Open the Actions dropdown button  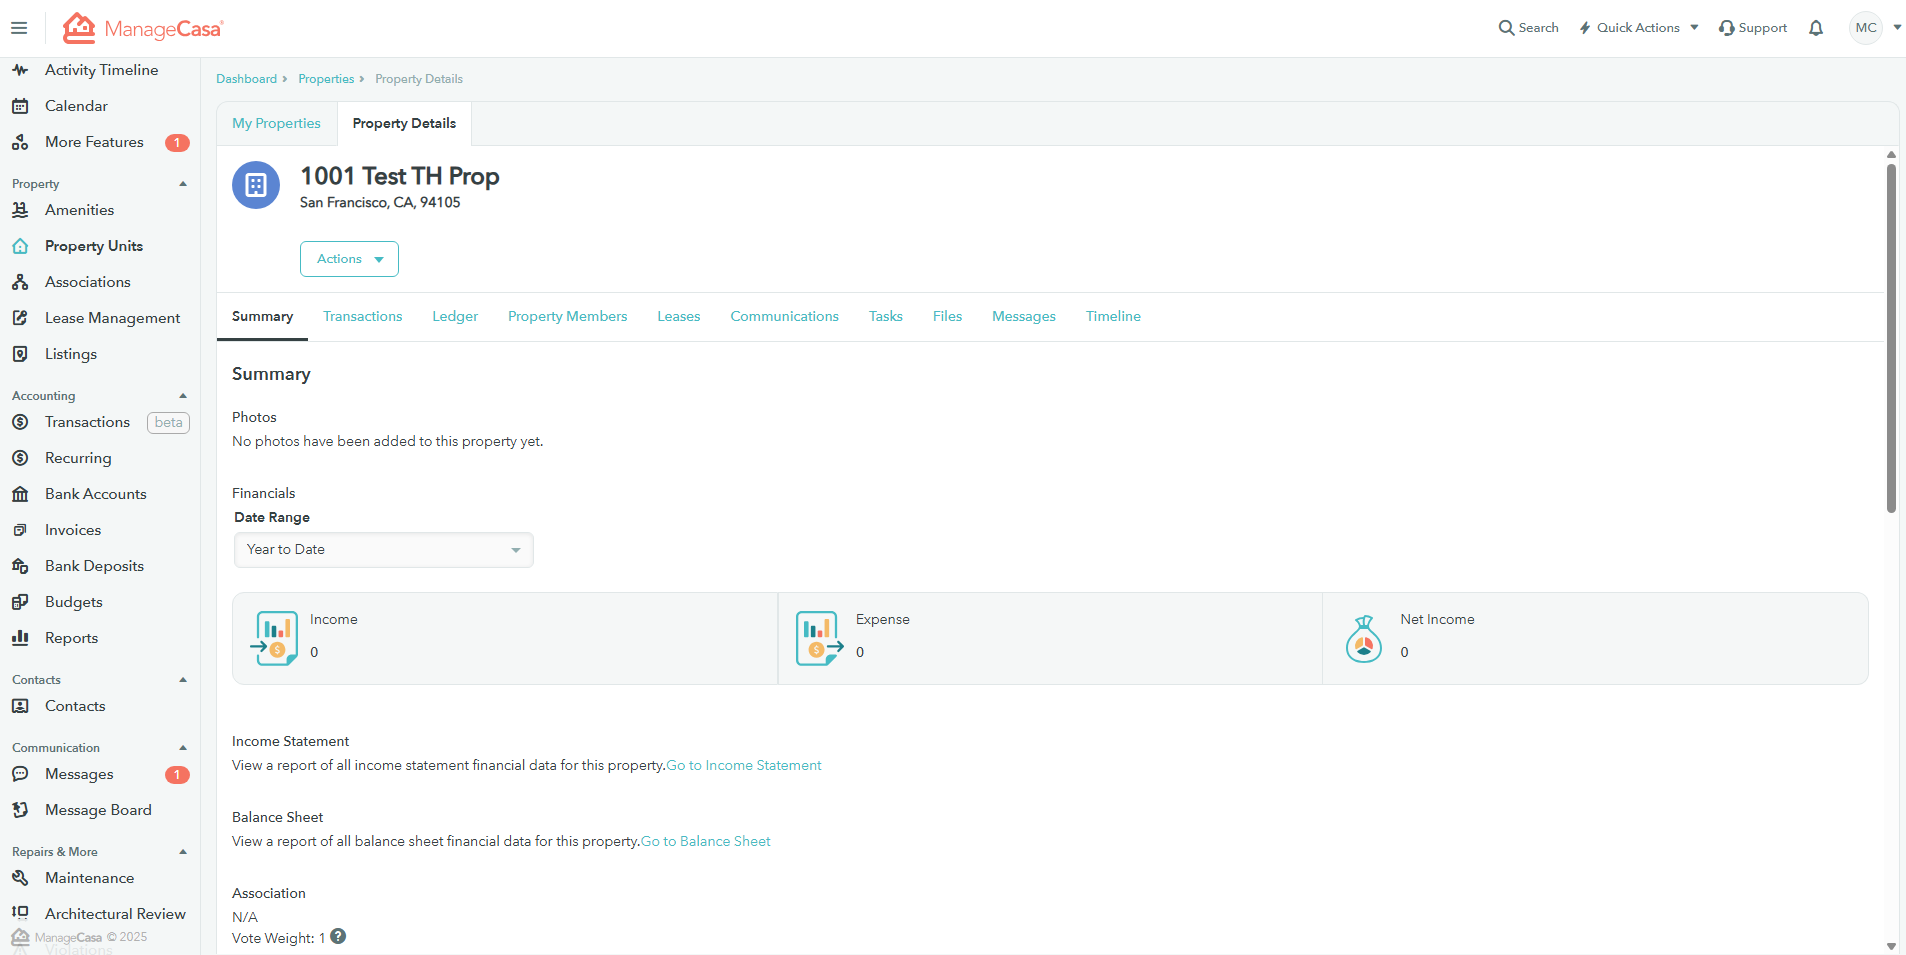tap(349, 259)
